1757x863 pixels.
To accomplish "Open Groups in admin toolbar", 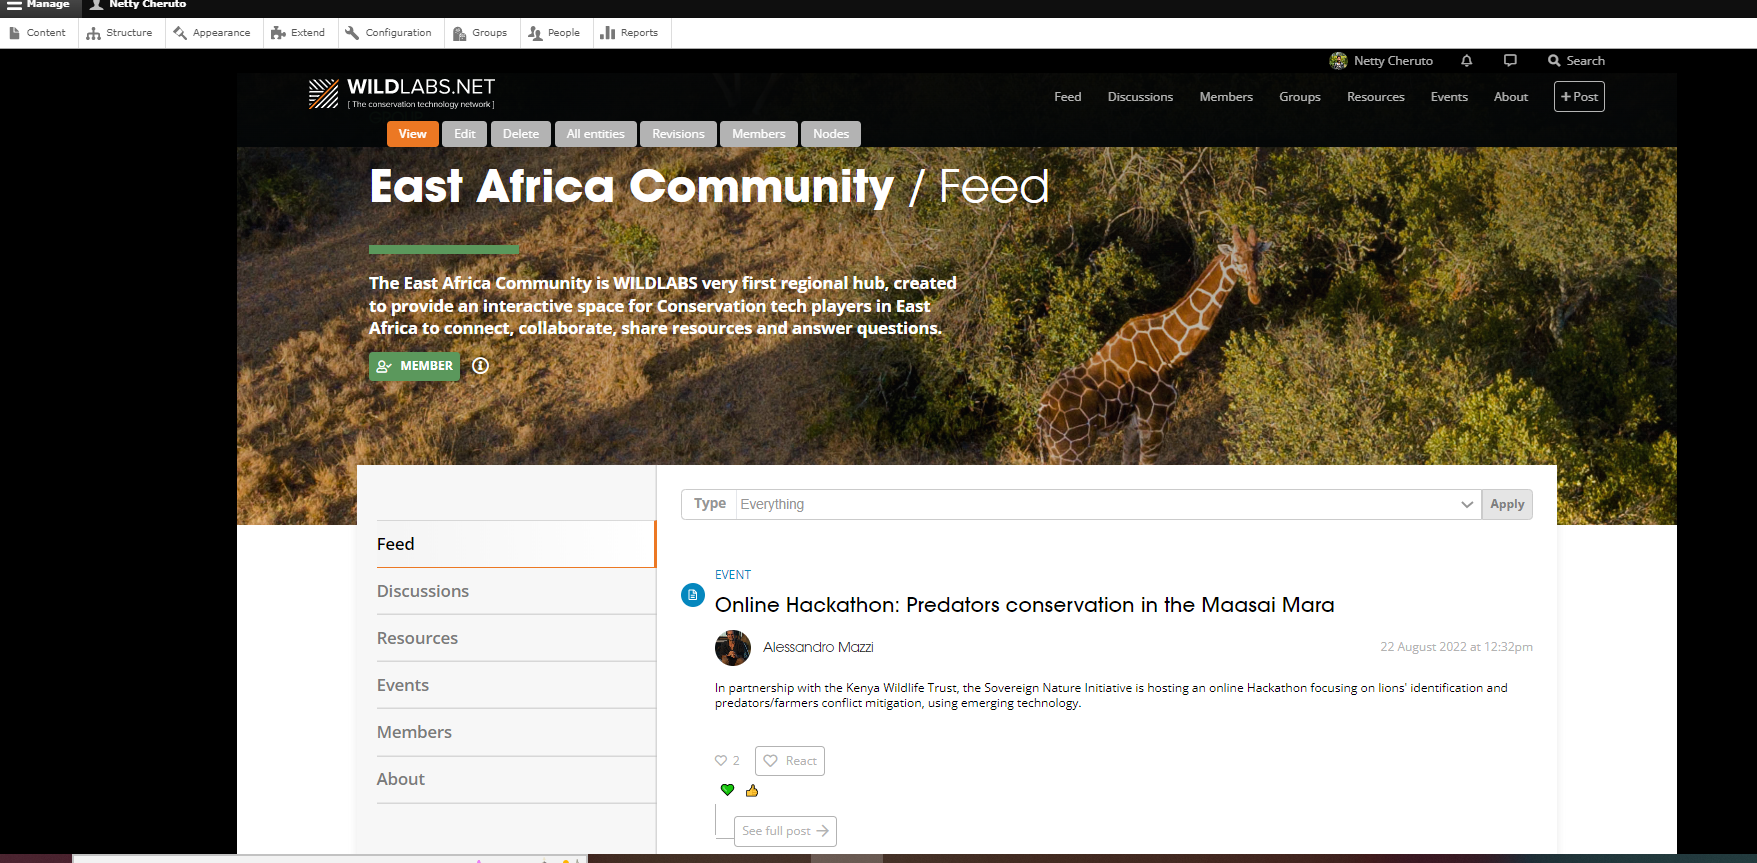I will (x=481, y=33).
